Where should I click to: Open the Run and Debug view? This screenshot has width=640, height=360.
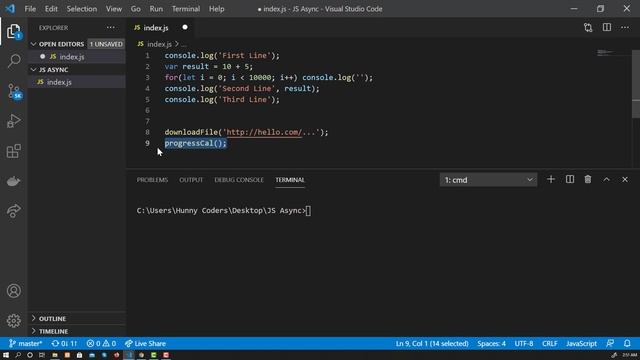[13, 121]
